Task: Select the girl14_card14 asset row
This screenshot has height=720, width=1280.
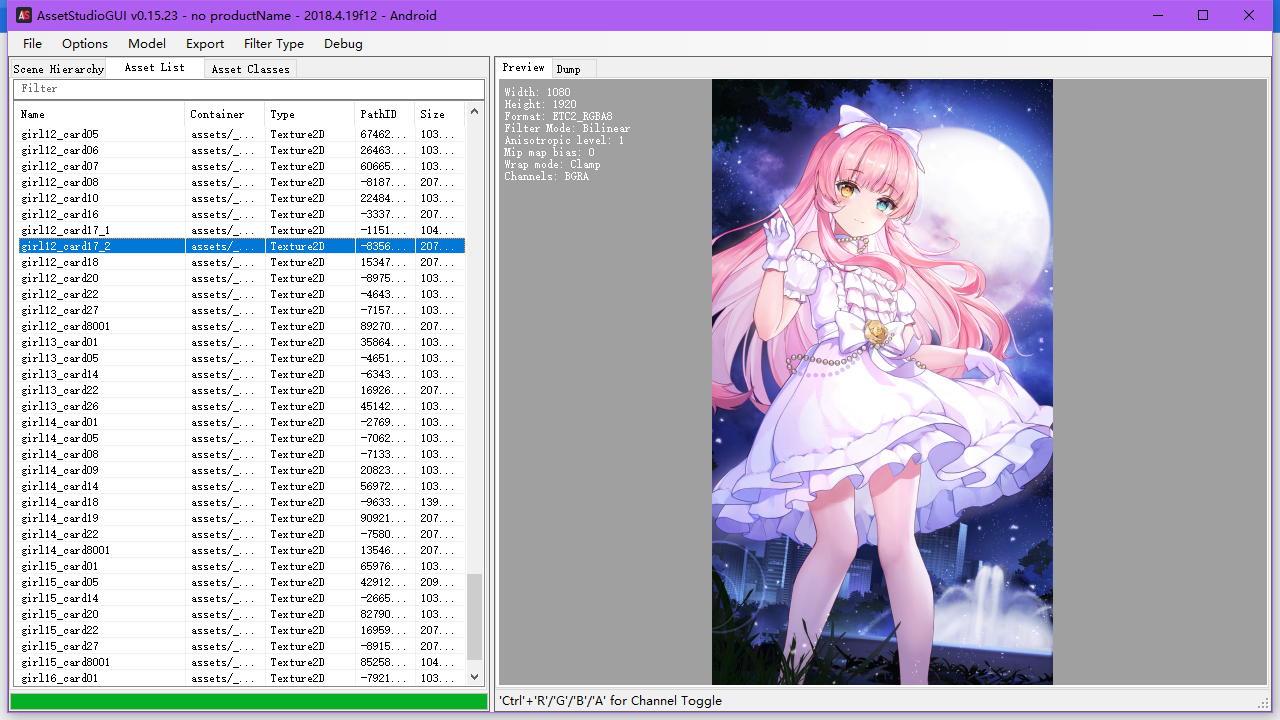Action: click(x=240, y=486)
